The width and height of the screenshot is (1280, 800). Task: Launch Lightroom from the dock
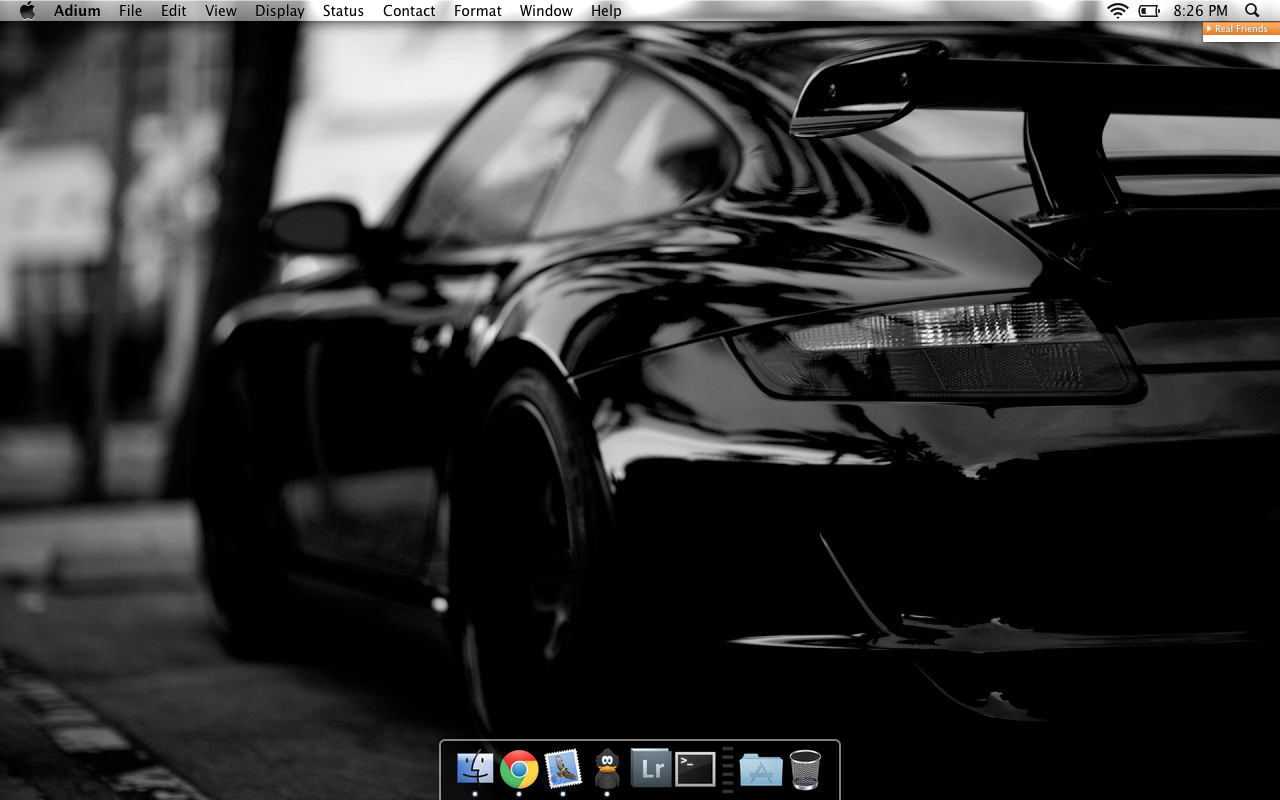(651, 768)
